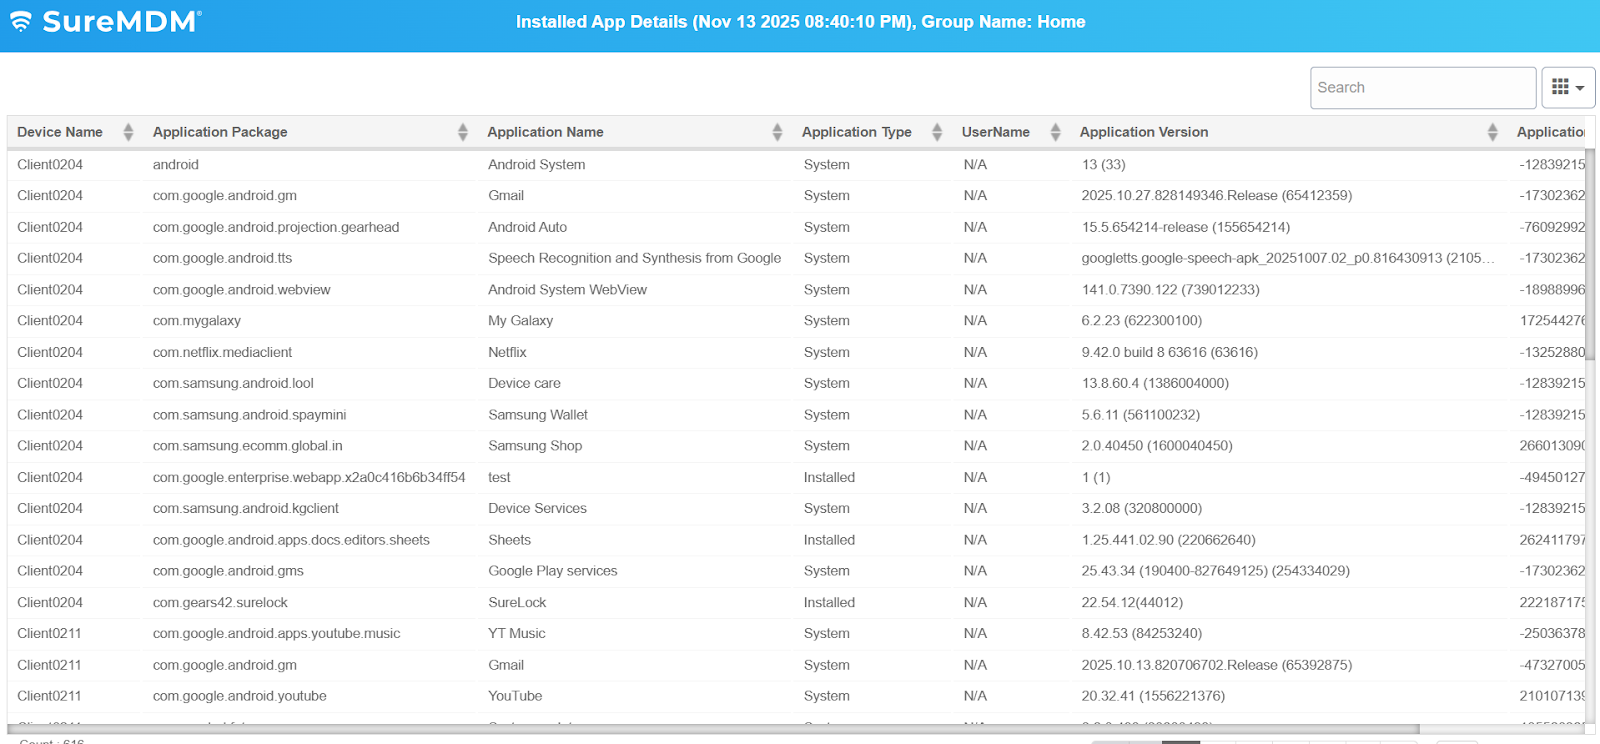
Task: Click the Application Name header text
Action: click(x=545, y=132)
